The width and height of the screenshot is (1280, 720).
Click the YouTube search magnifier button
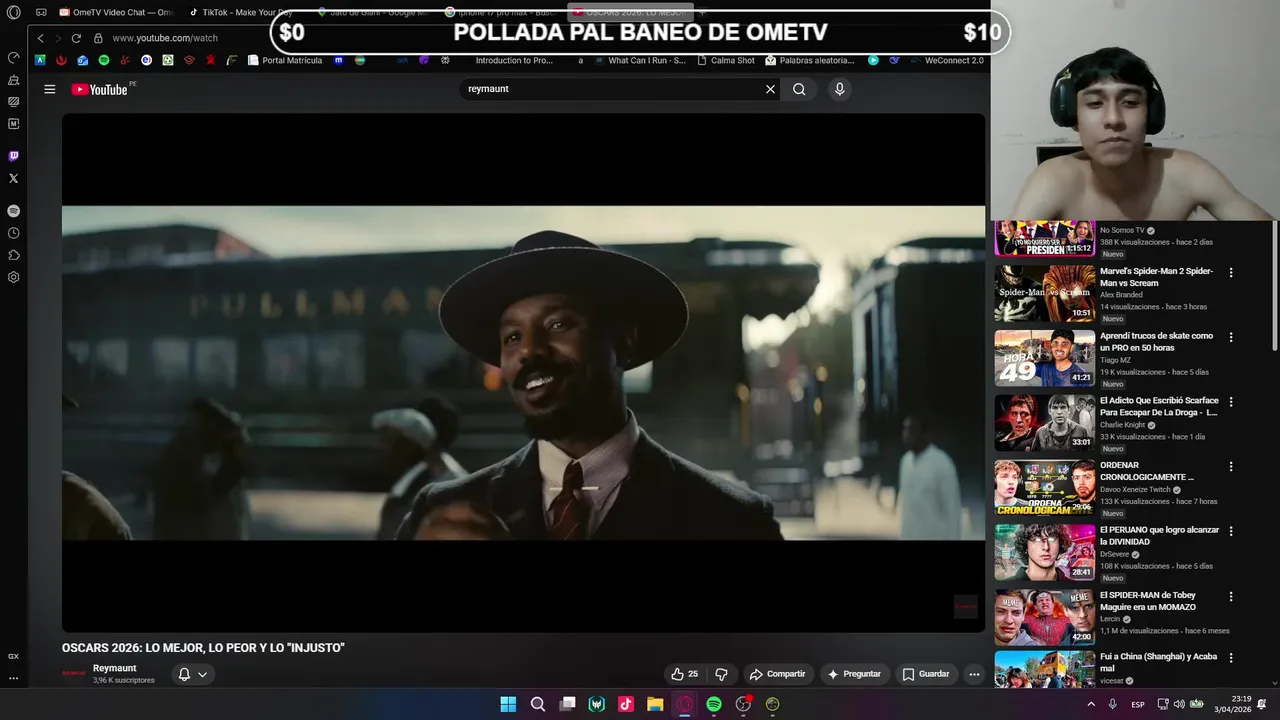coord(799,89)
